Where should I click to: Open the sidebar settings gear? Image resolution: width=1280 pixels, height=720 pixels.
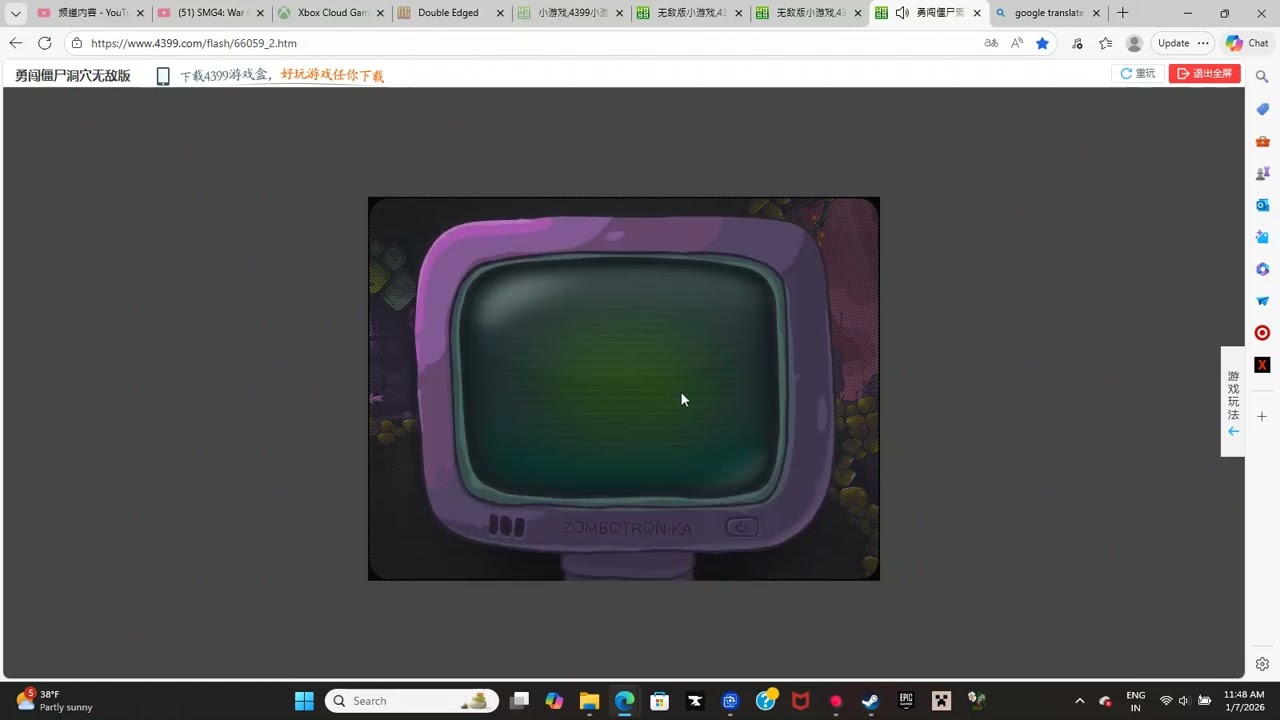[x=1262, y=664]
